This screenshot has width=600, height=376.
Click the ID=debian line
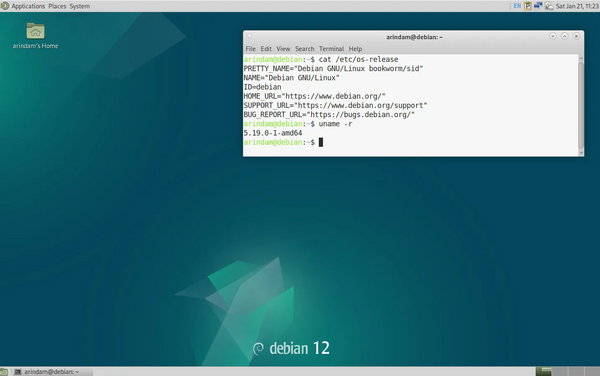coord(262,87)
